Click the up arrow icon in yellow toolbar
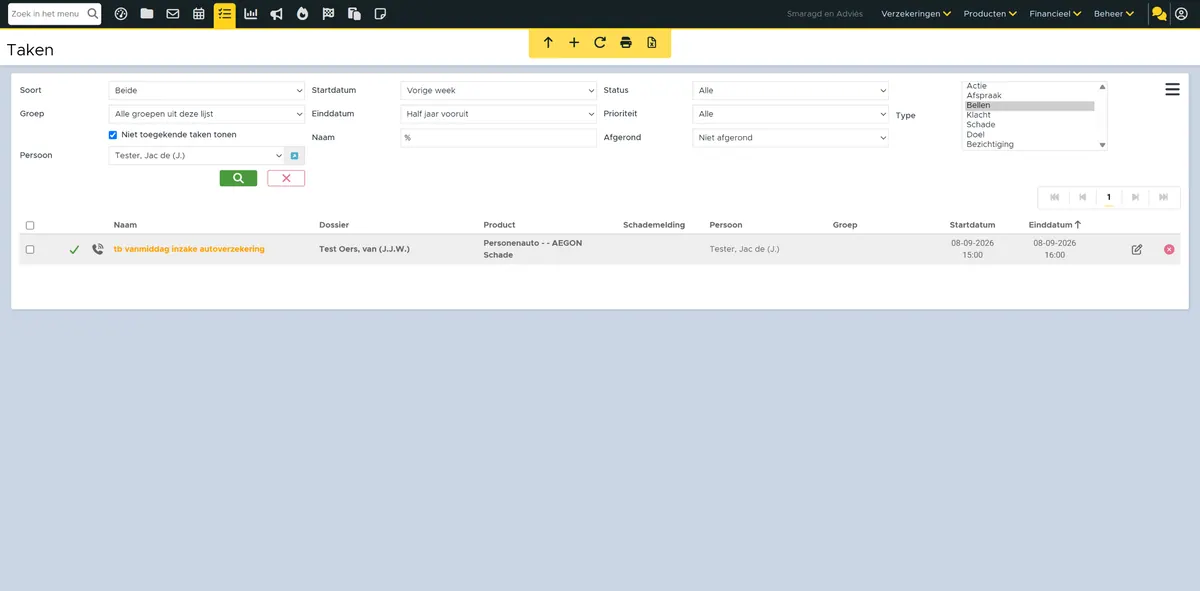 548,43
